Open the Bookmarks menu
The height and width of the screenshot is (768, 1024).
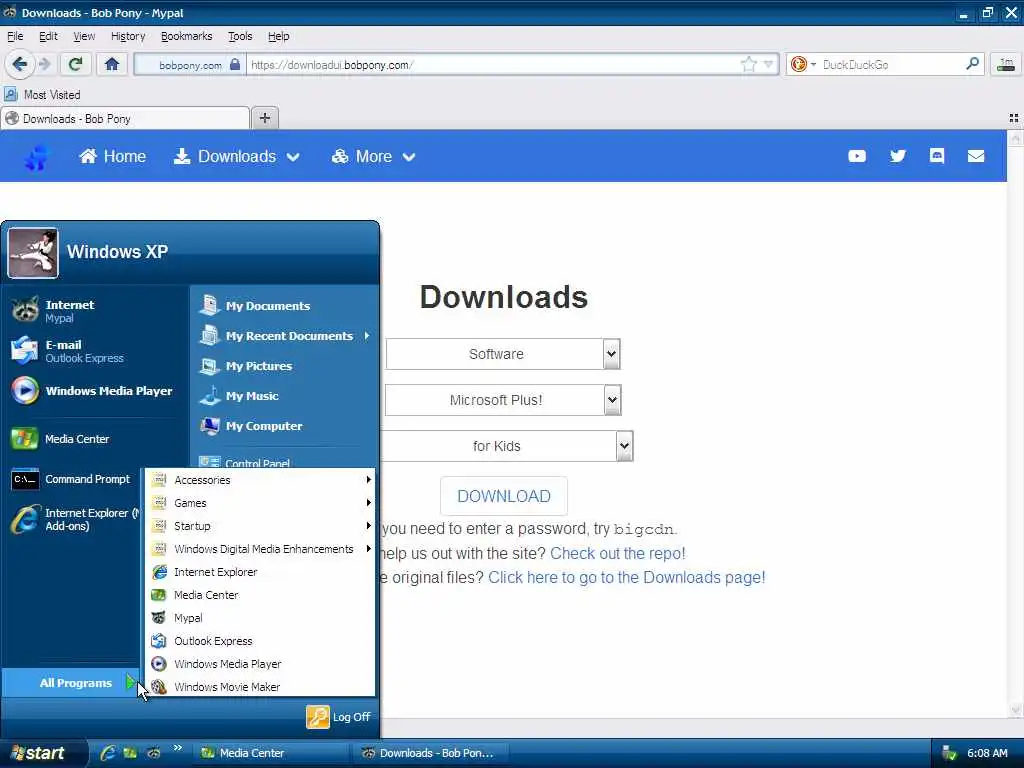pyautogui.click(x=187, y=36)
